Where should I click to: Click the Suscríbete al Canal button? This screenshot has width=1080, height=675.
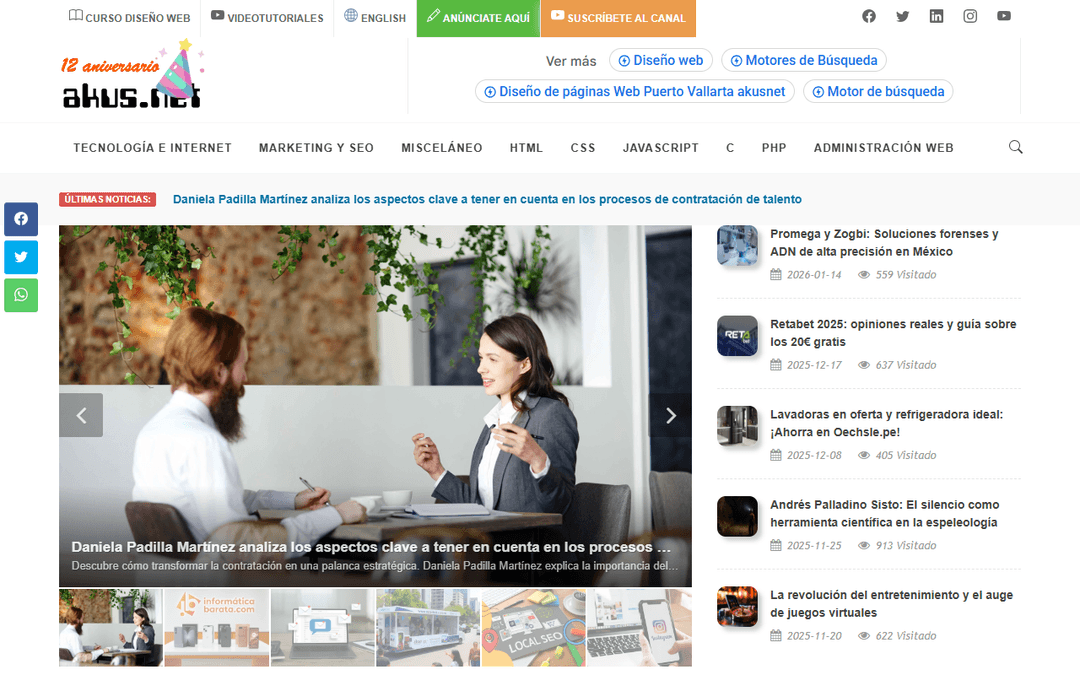click(619, 18)
